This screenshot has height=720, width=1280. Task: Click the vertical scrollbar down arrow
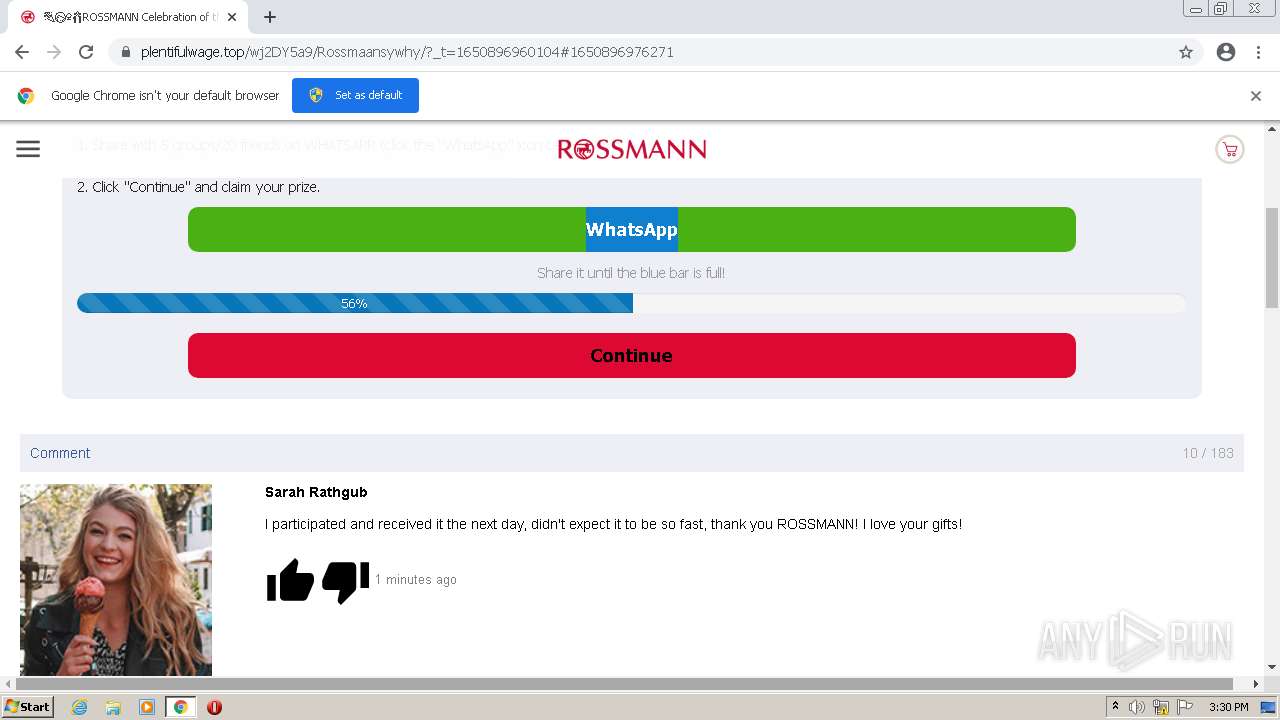pos(1272,667)
